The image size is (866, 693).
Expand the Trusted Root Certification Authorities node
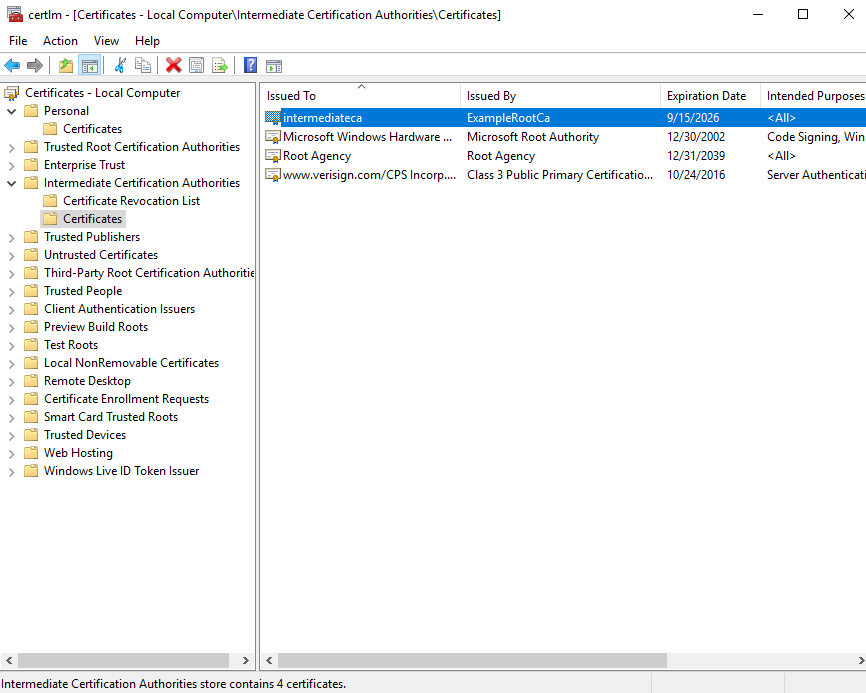tap(12, 147)
